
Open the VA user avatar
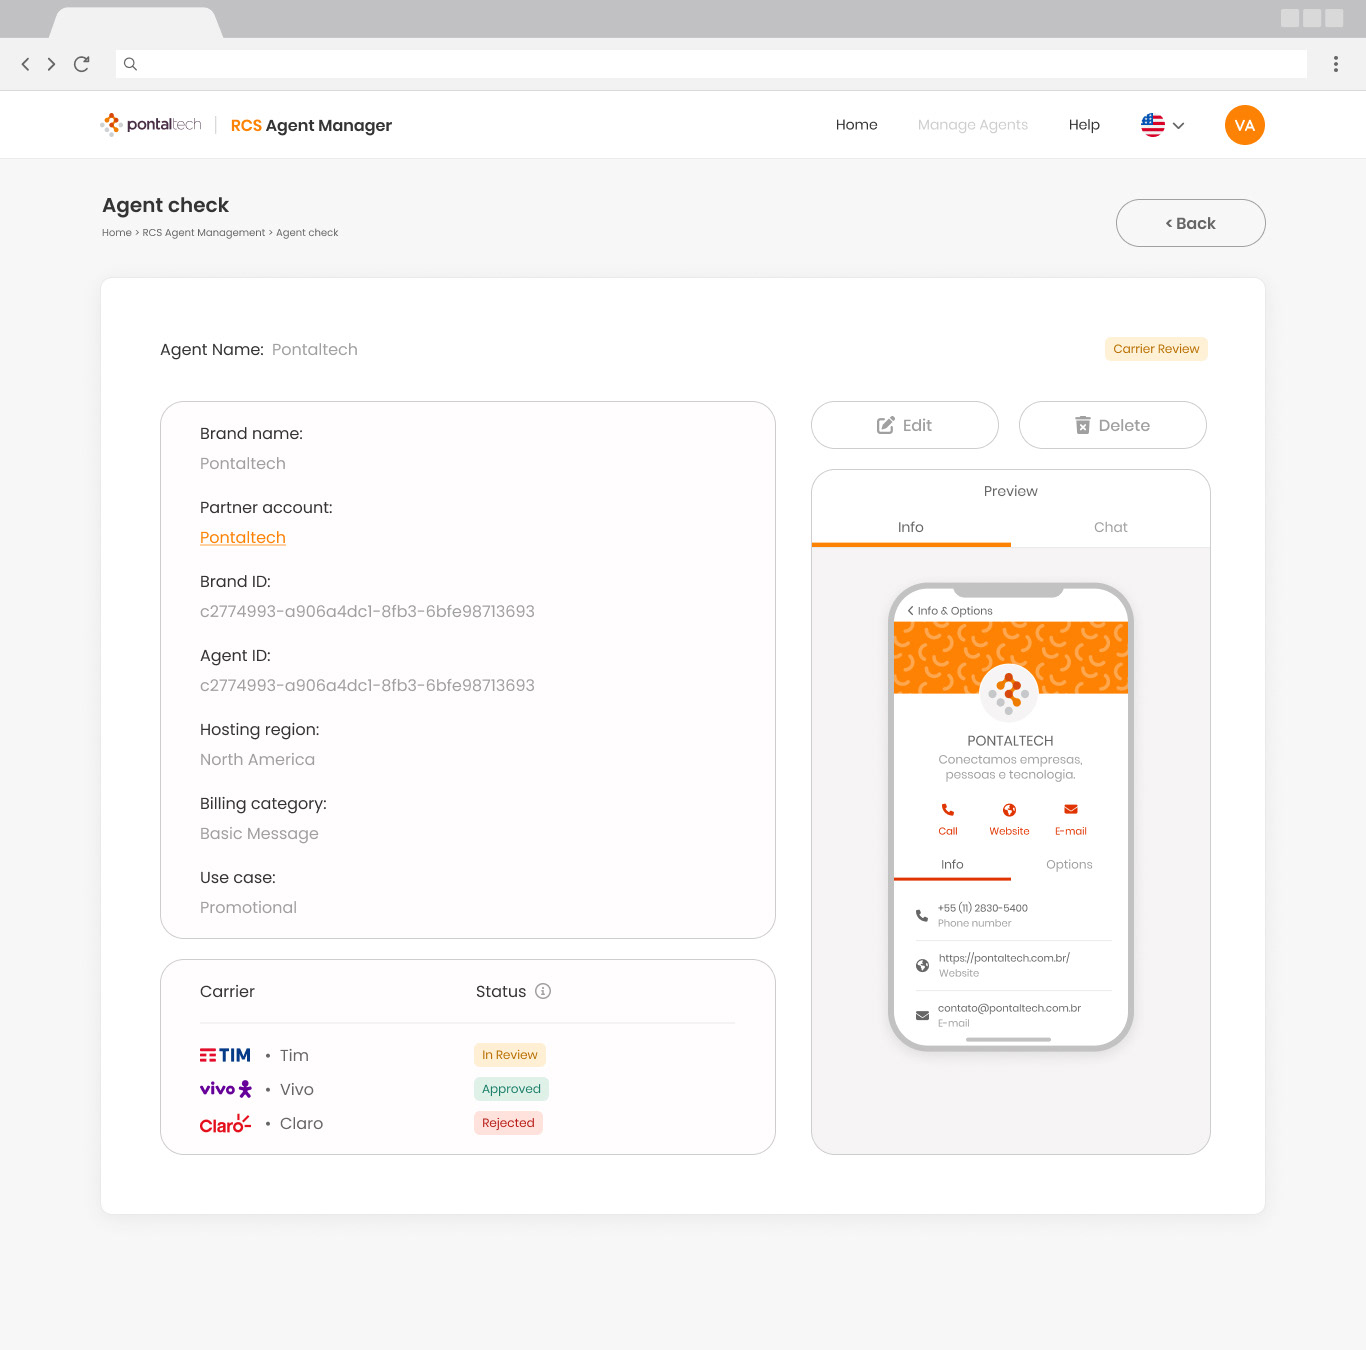(1245, 125)
